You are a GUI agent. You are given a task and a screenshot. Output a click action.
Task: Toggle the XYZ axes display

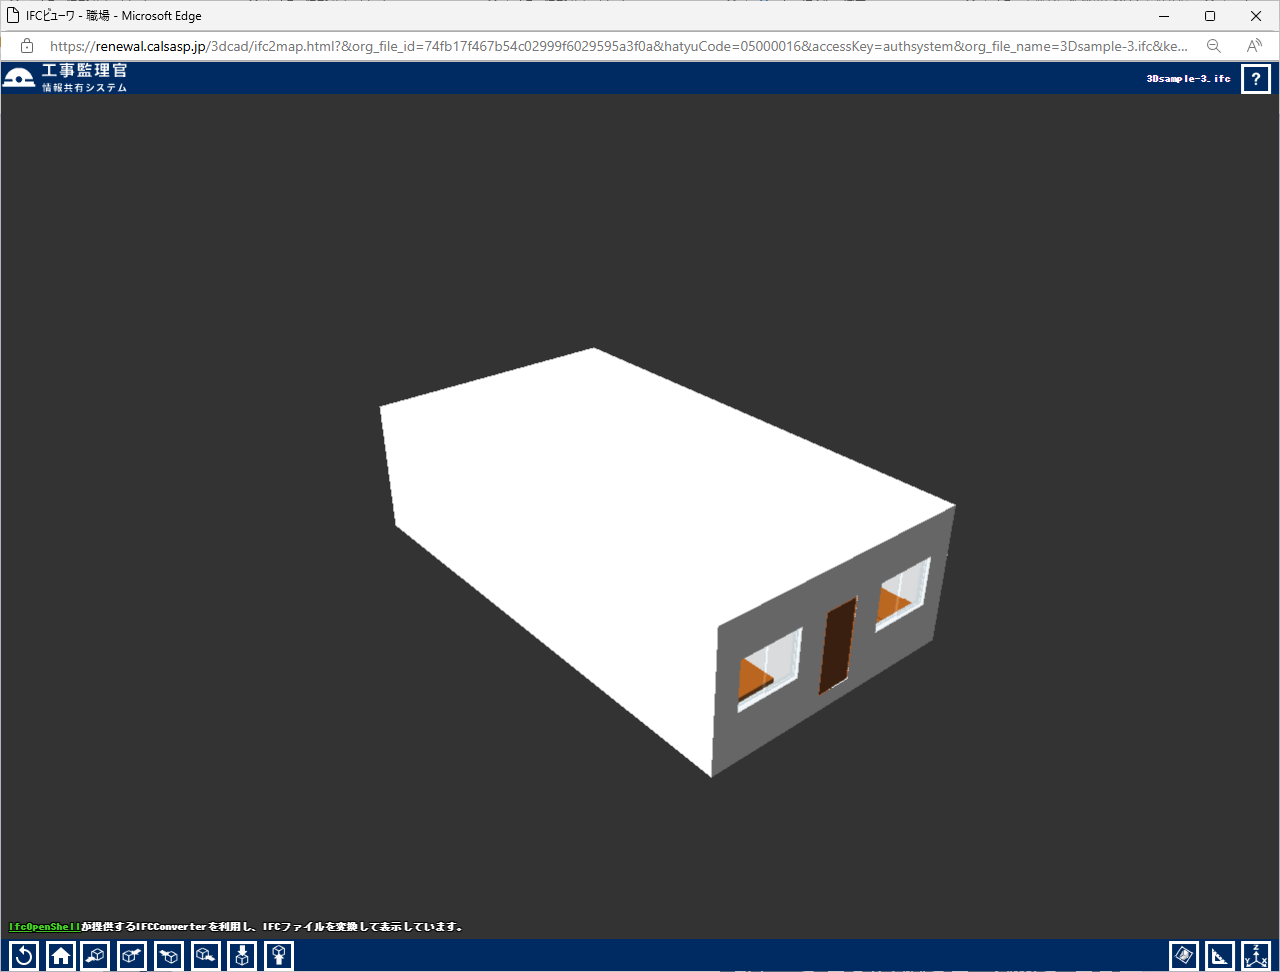[x=1255, y=956]
